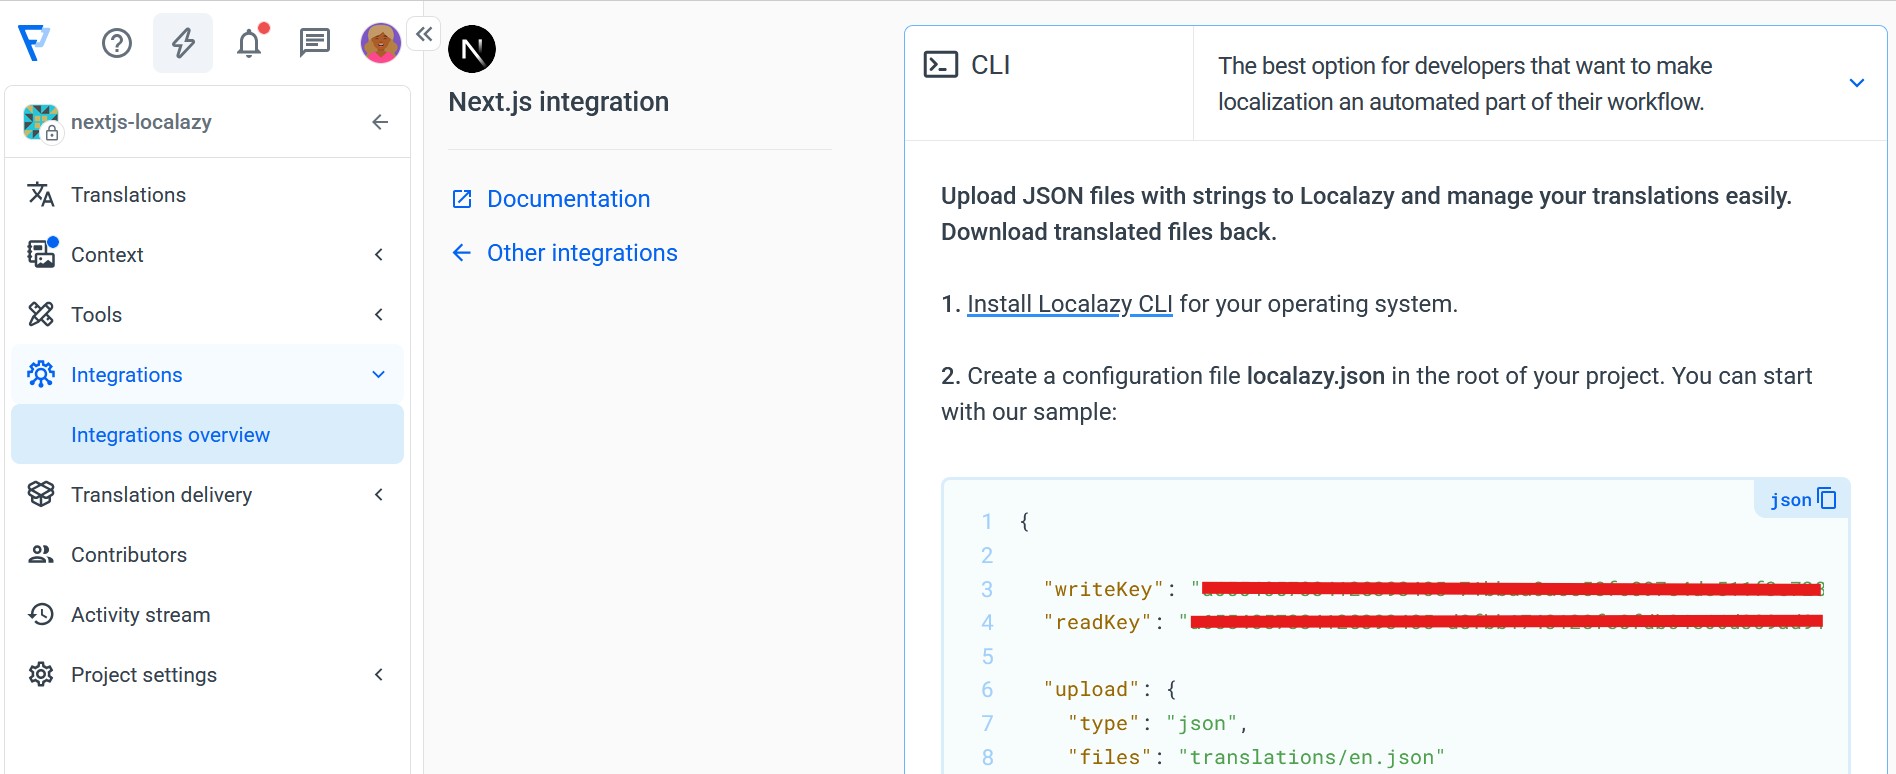Open the Context menu item
Image resolution: width=1896 pixels, height=774 pixels.
[x=208, y=254]
